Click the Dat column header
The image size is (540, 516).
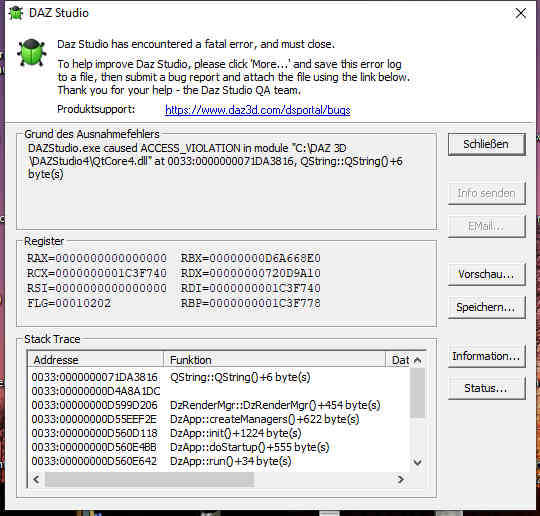398,360
